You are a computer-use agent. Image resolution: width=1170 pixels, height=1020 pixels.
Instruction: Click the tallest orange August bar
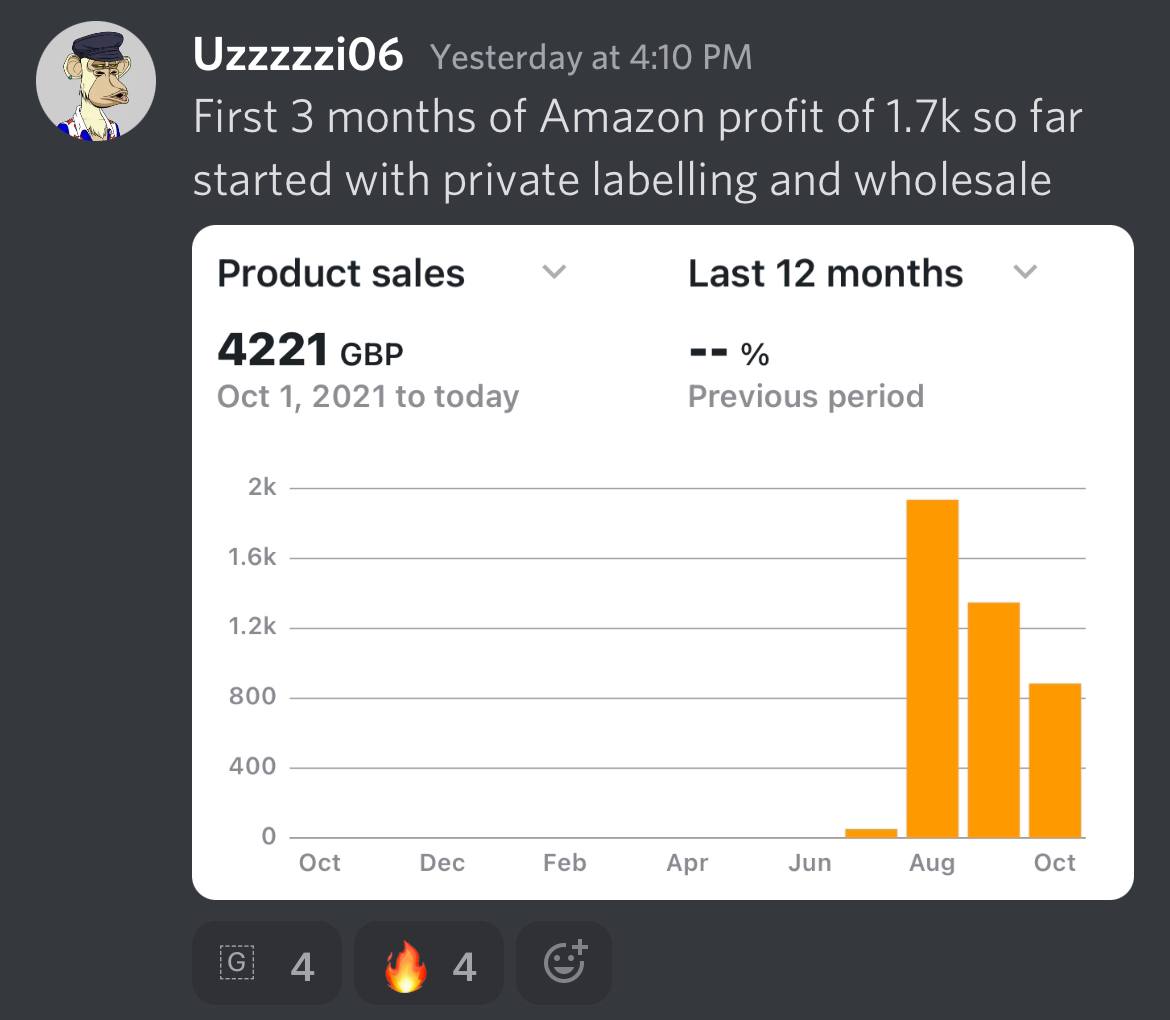pos(932,669)
